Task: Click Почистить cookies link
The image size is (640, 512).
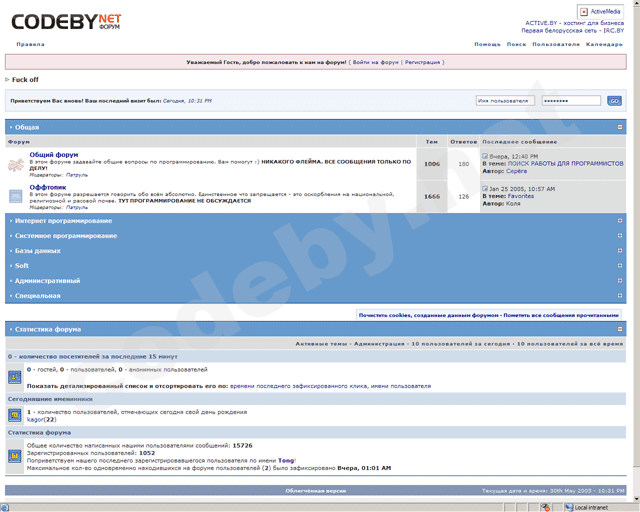Action: click(x=429, y=315)
